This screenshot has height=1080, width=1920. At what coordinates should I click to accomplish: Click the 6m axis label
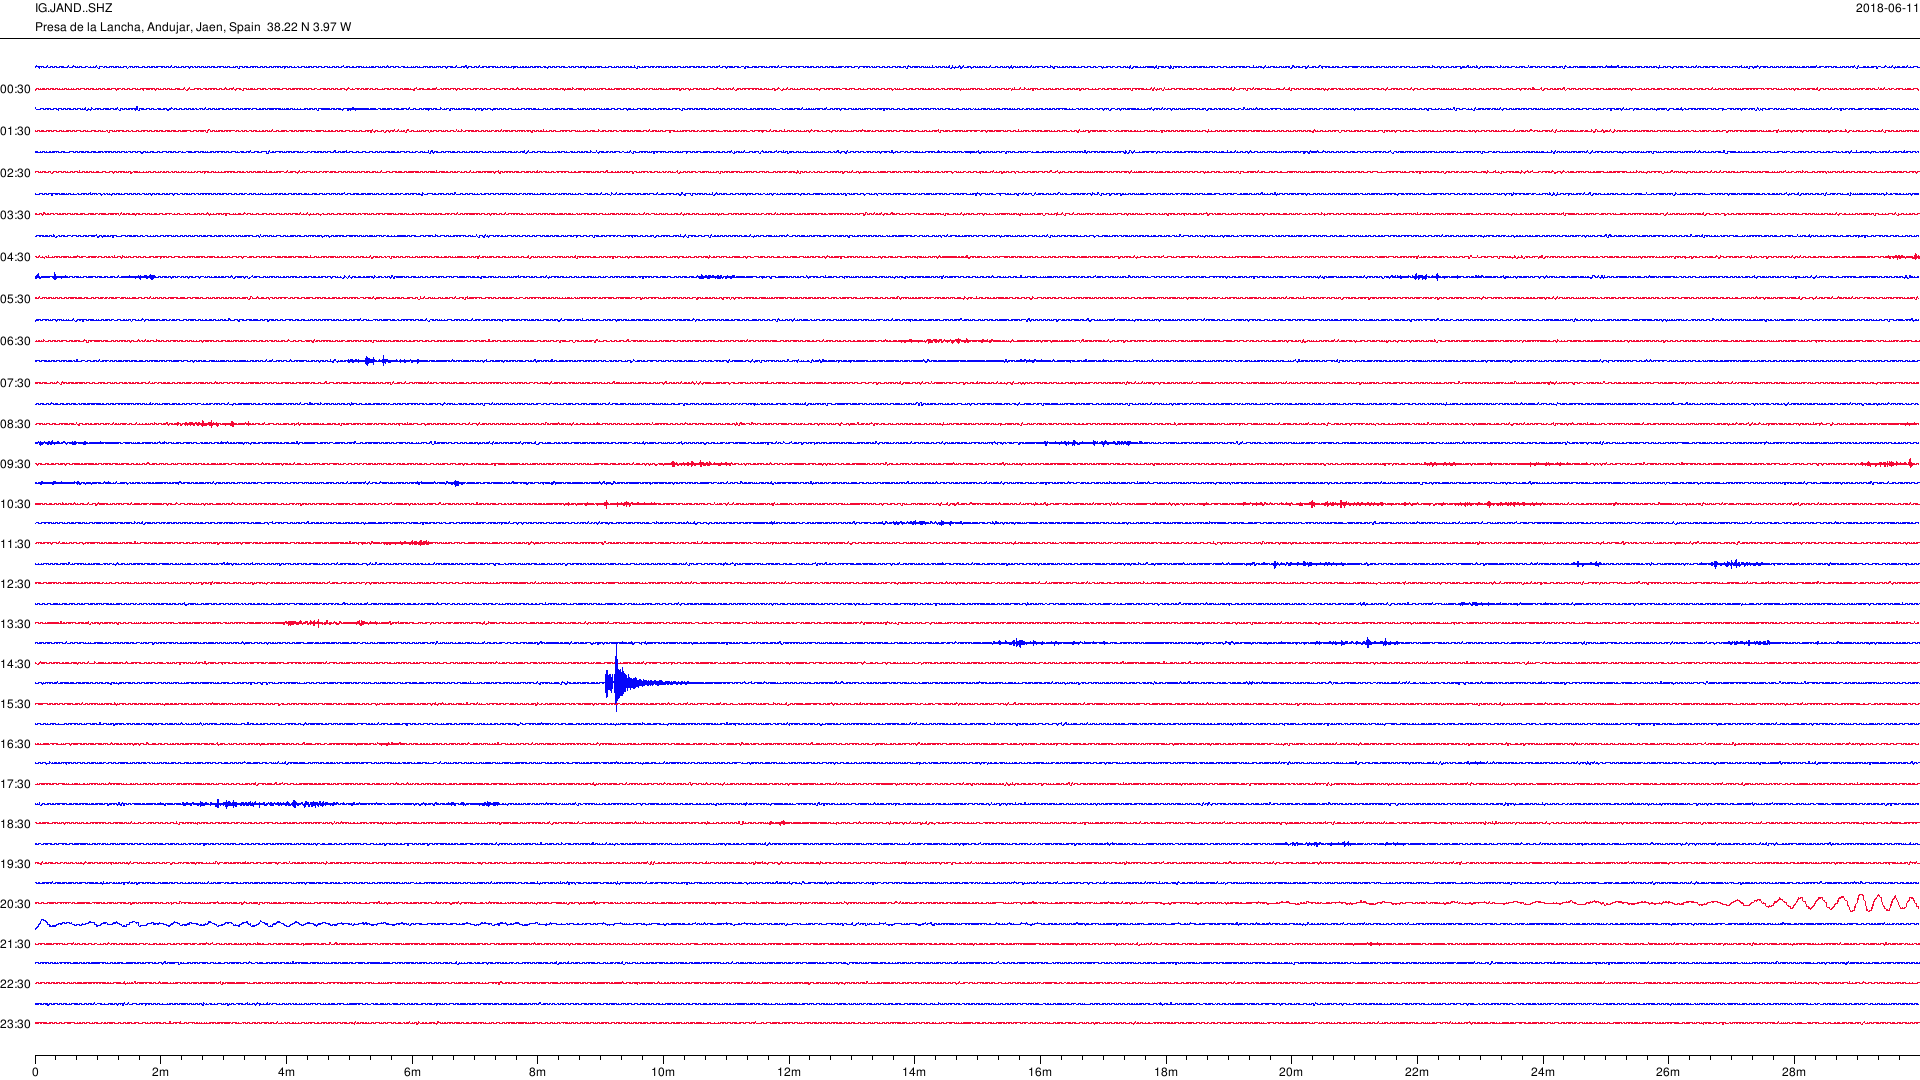tap(412, 1072)
